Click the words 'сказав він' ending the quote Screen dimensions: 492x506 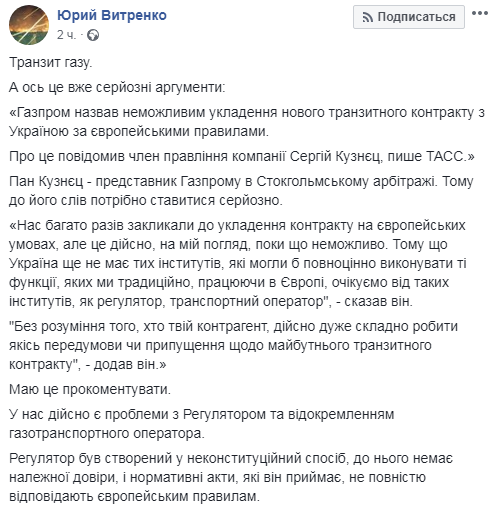(x=378, y=301)
